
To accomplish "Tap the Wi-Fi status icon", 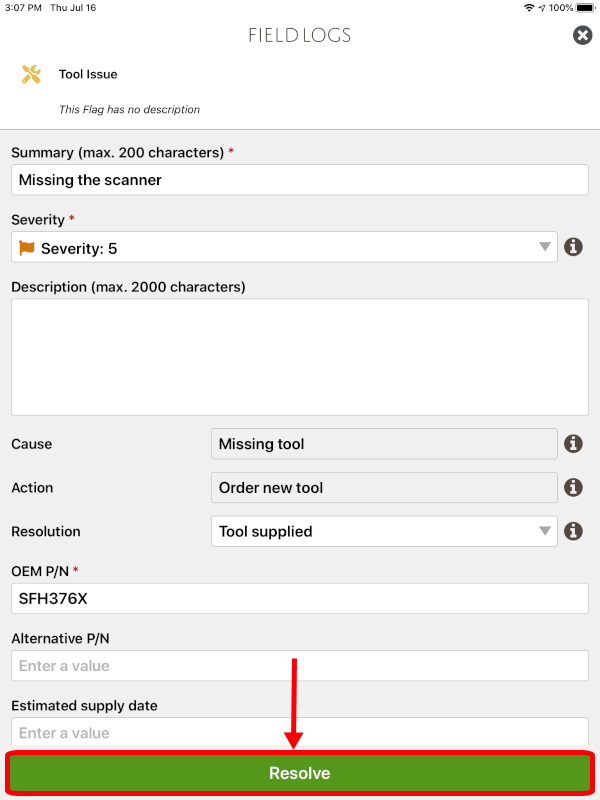I will [x=528, y=8].
